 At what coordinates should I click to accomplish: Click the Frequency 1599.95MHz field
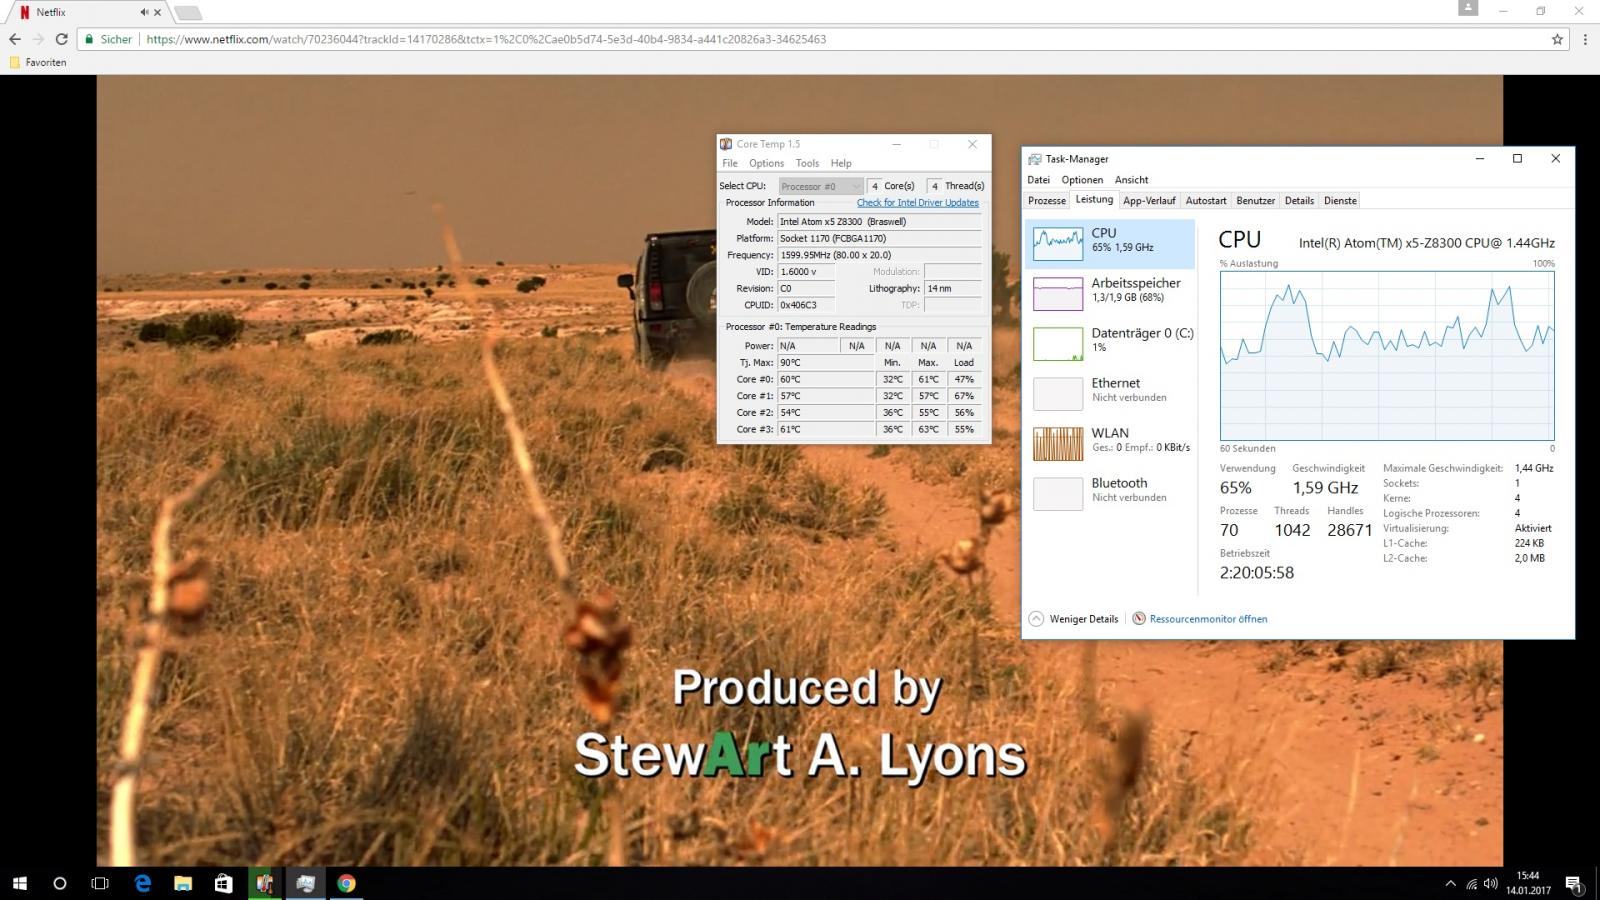[880, 255]
